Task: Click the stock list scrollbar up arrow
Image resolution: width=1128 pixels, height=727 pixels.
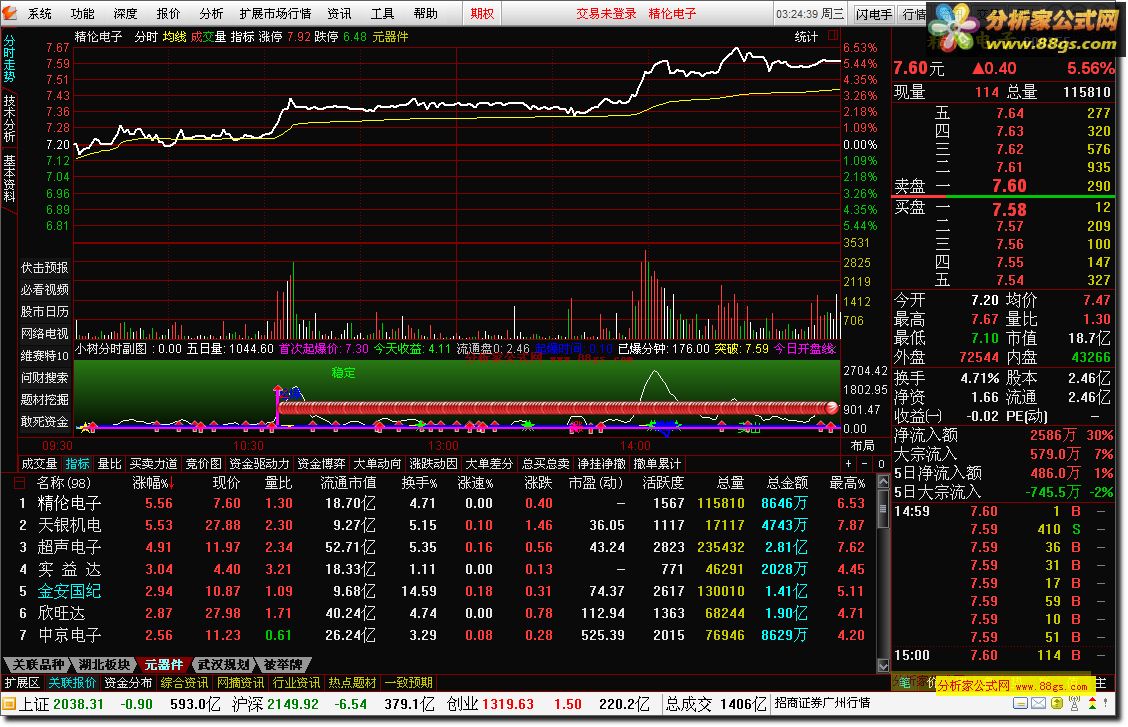Action: [x=883, y=482]
